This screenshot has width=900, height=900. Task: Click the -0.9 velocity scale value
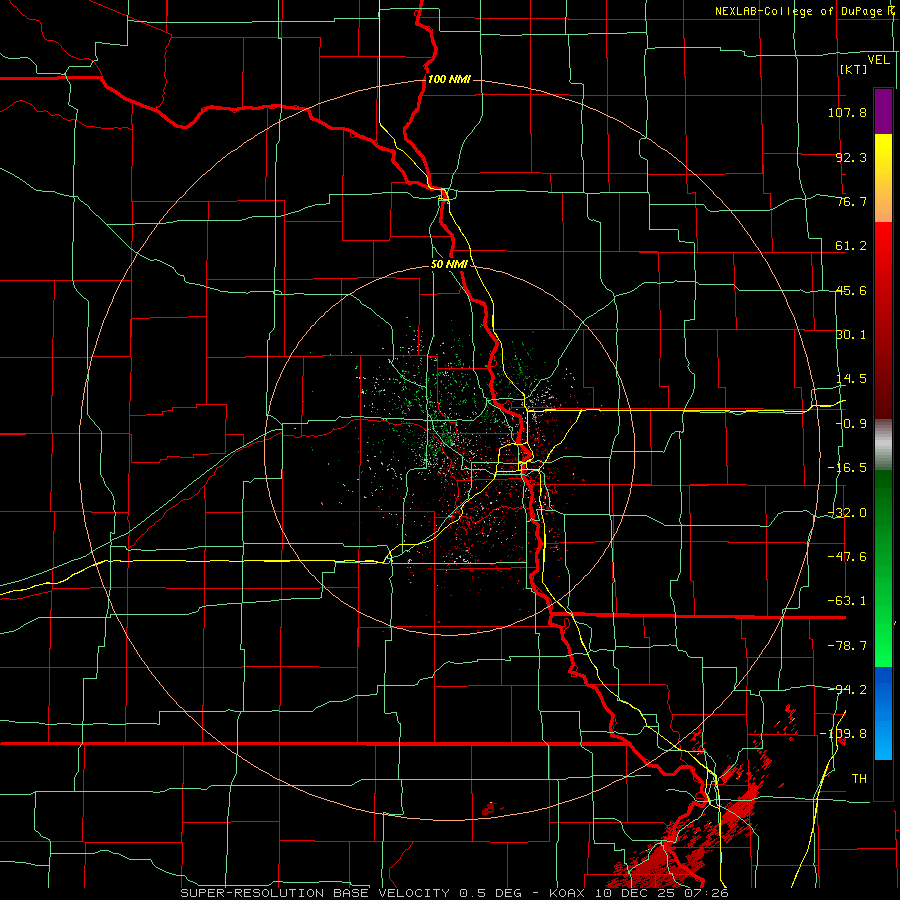click(x=851, y=424)
